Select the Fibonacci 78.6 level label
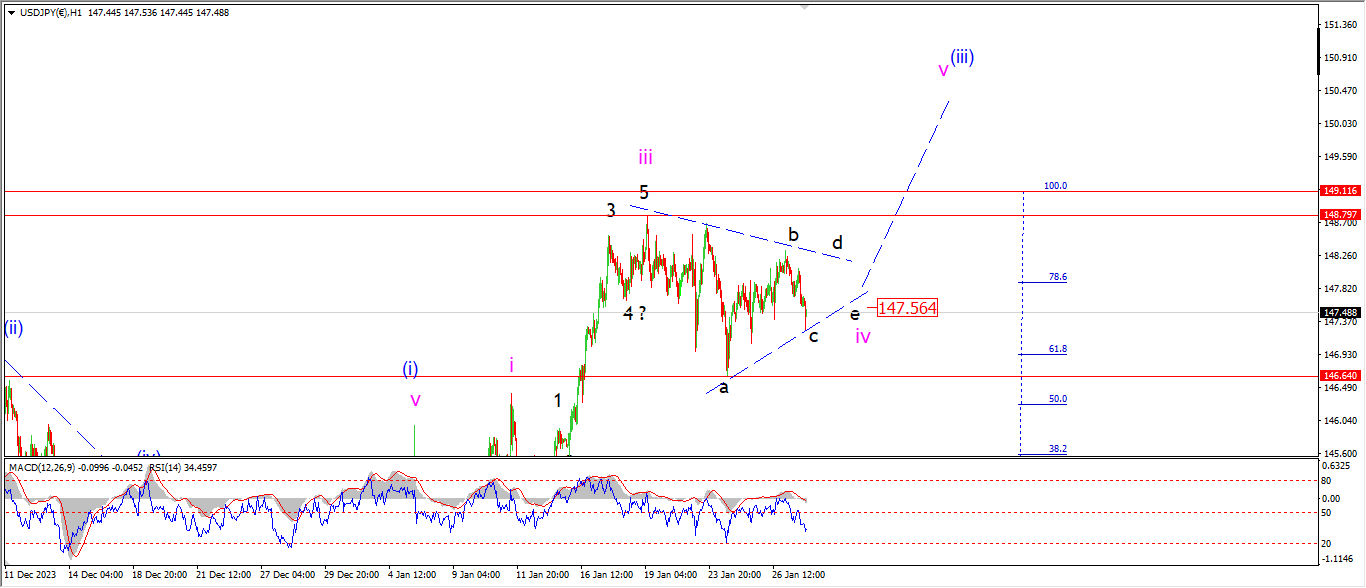 coord(1057,277)
